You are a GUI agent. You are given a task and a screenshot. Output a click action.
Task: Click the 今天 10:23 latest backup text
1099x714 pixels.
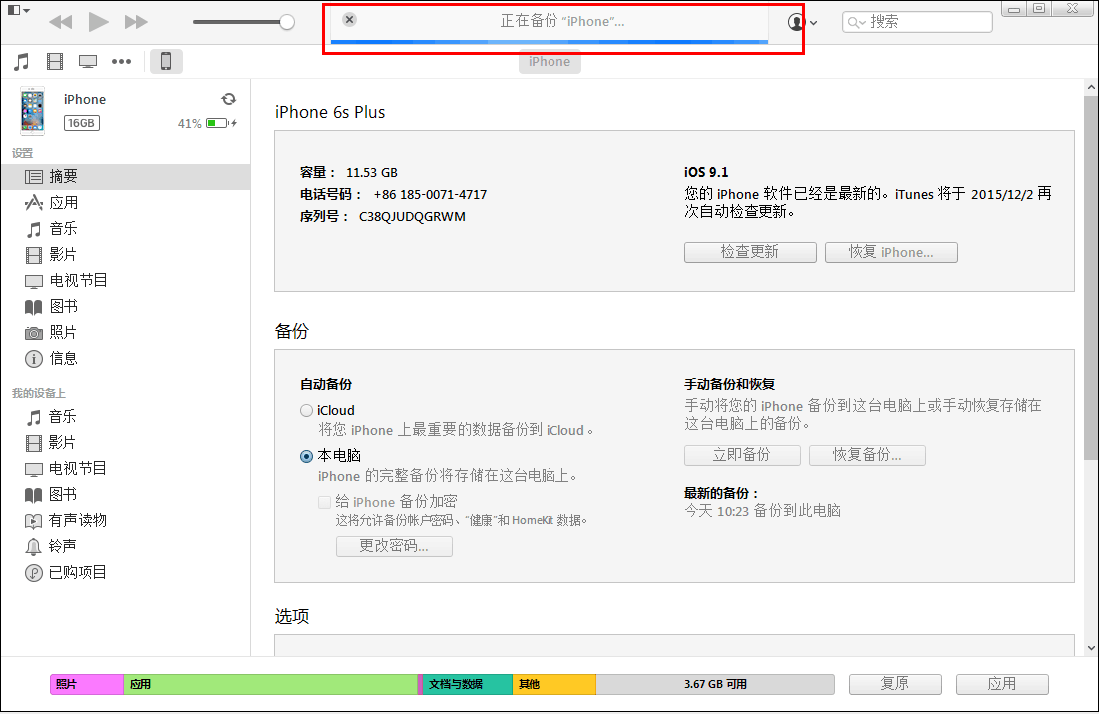pyautogui.click(x=763, y=511)
